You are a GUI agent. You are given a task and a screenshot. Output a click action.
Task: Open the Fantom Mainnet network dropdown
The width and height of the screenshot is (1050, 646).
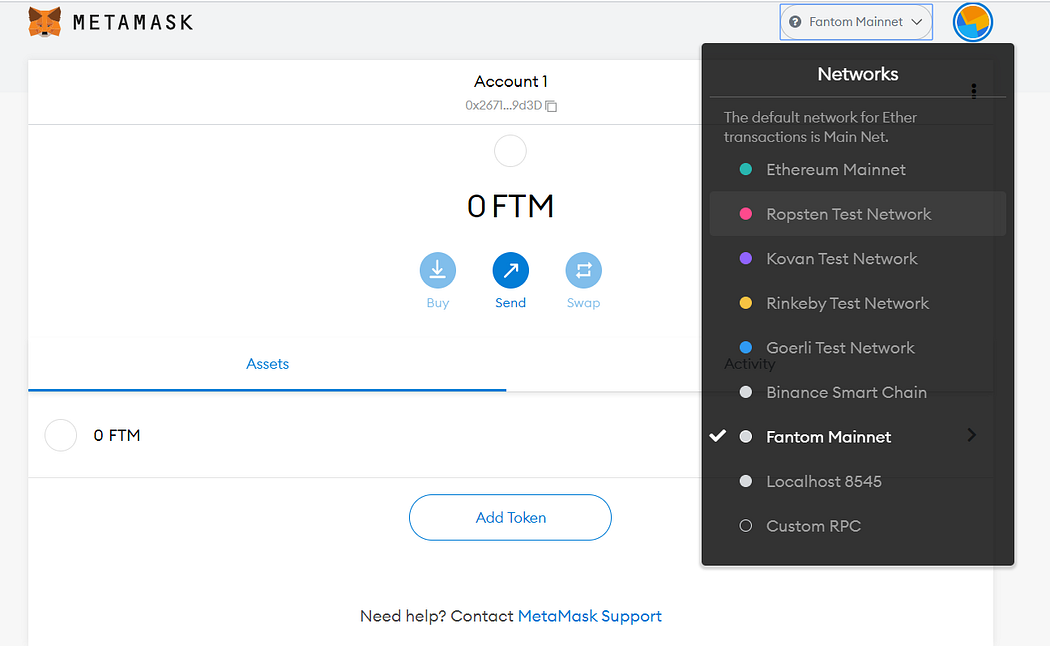[856, 22]
